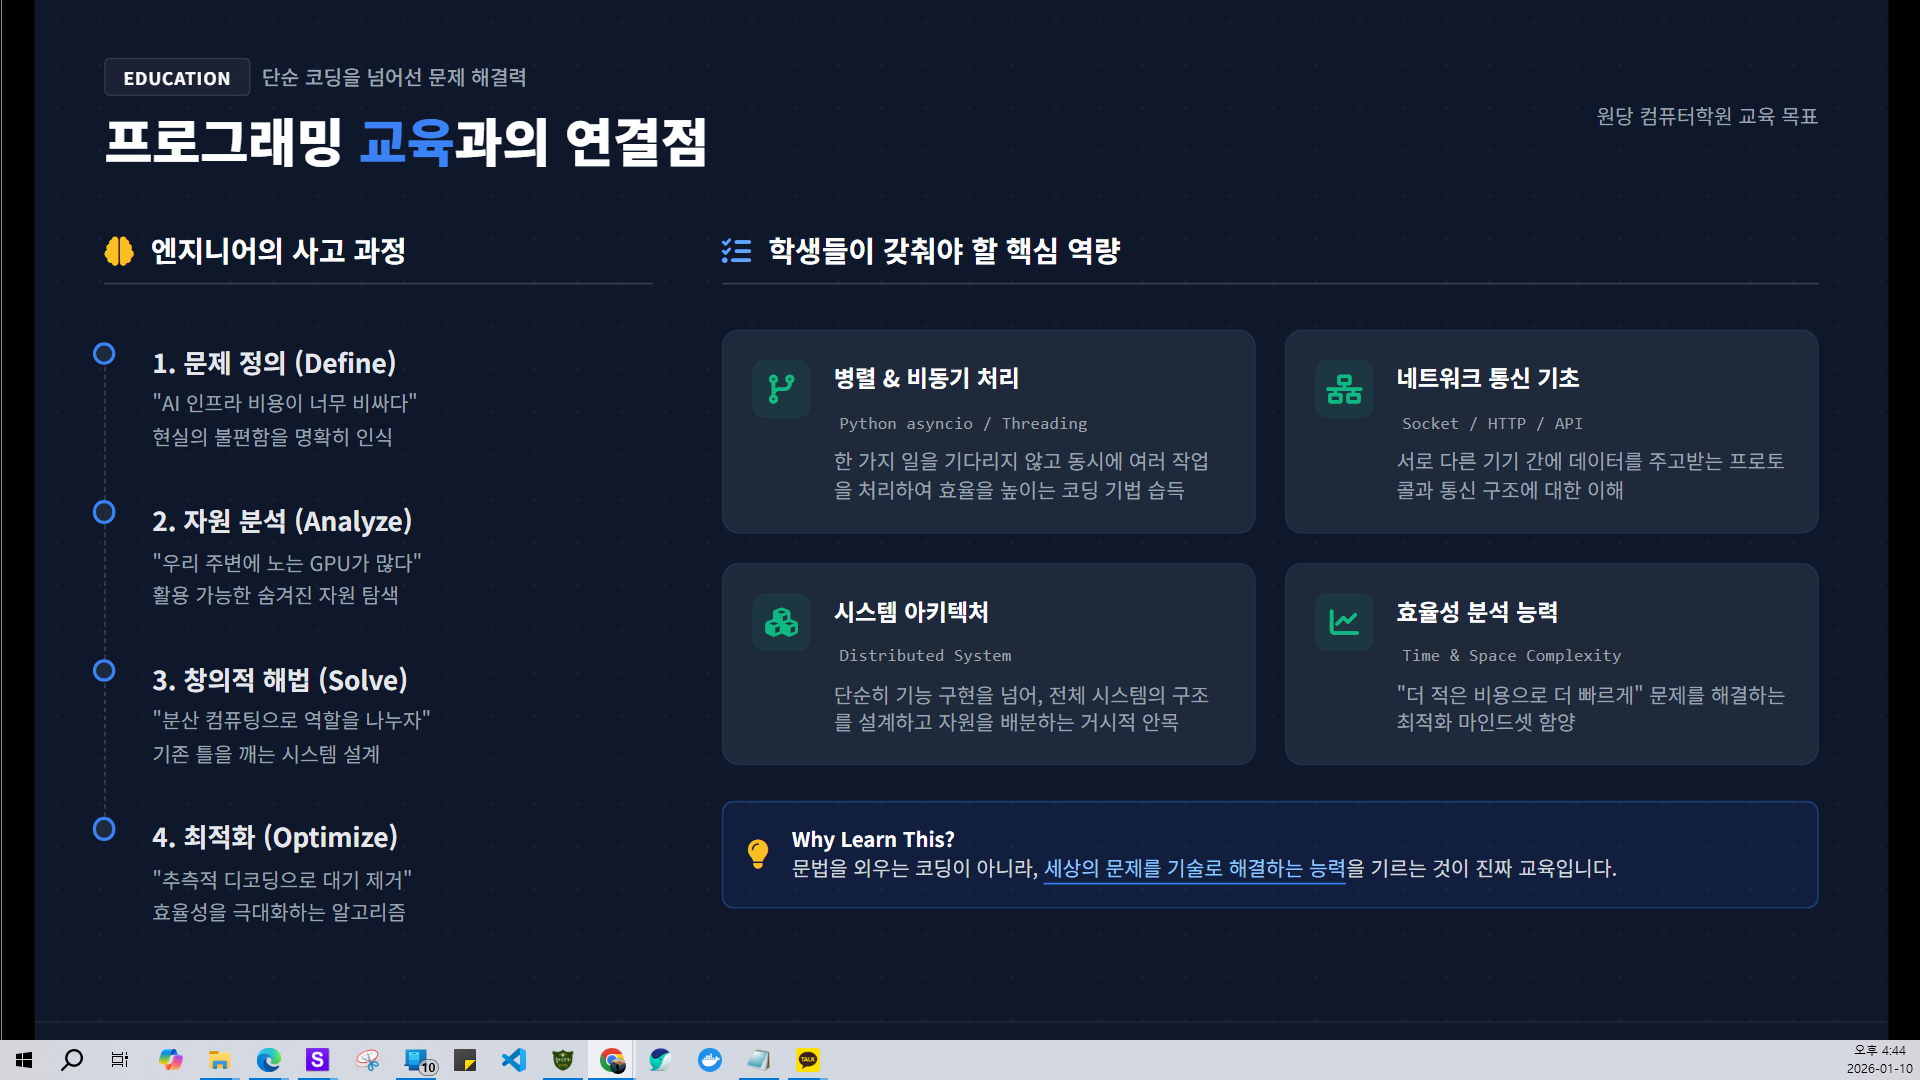This screenshot has width=1920, height=1080.
Task: Click the timeline circle for 1. 문제 정의
Action: [104, 354]
